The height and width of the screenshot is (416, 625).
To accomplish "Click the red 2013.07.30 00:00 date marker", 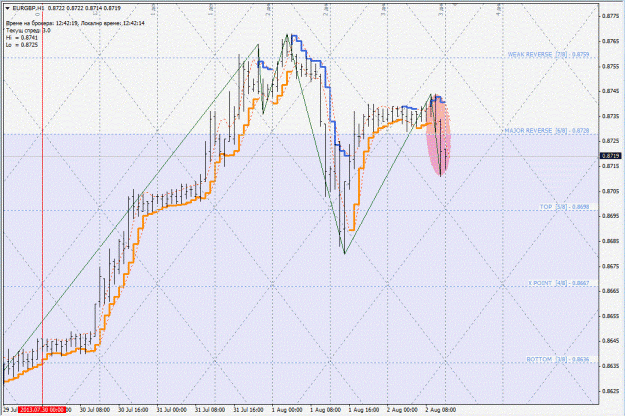I will pyautogui.click(x=42, y=410).
